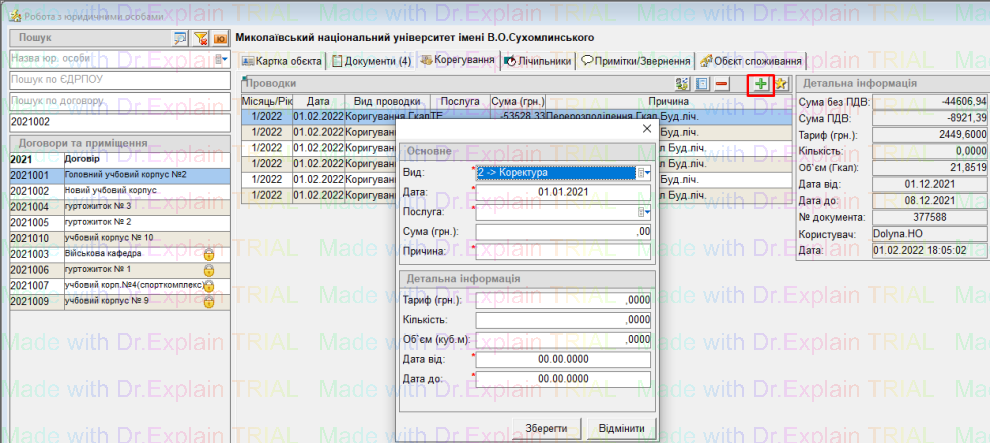The width and height of the screenshot is (990, 443).
Task: Open the Документи (4) tab
Action: click(x=371, y=61)
